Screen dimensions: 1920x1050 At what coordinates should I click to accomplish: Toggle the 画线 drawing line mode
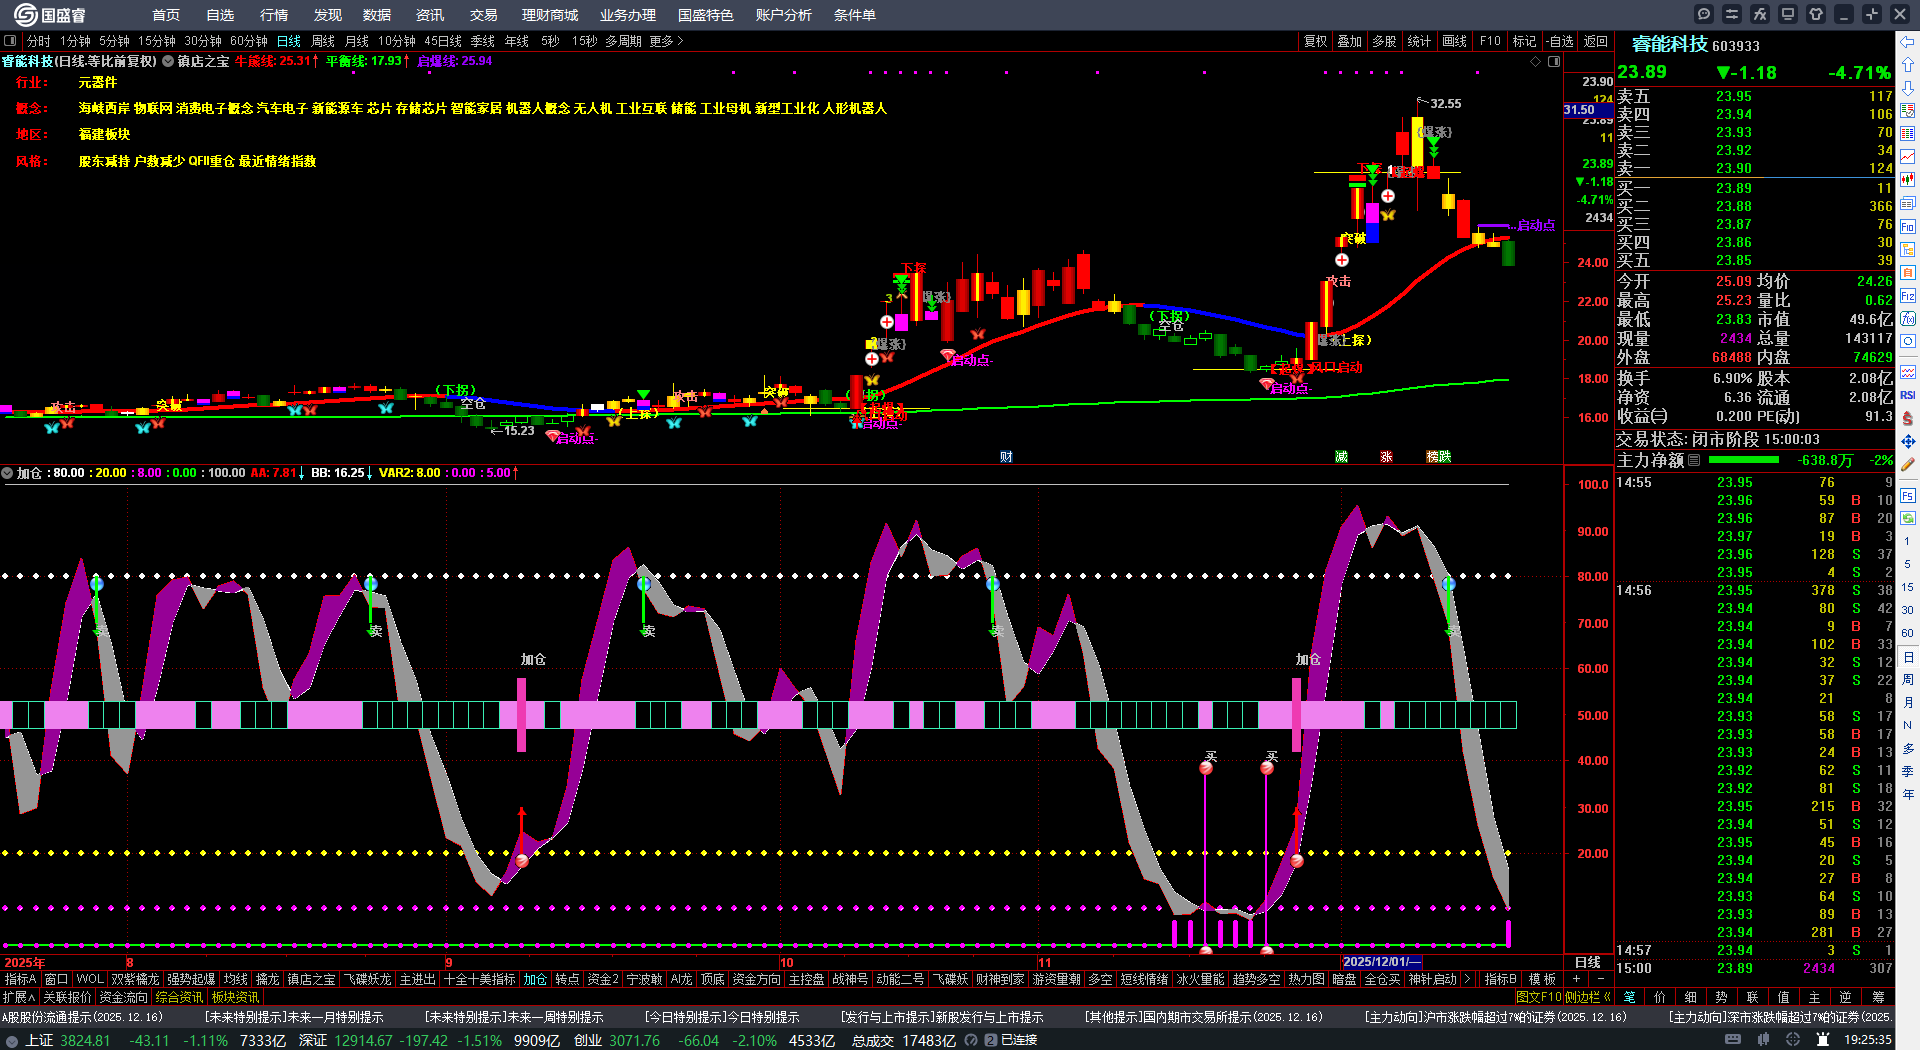(1454, 41)
